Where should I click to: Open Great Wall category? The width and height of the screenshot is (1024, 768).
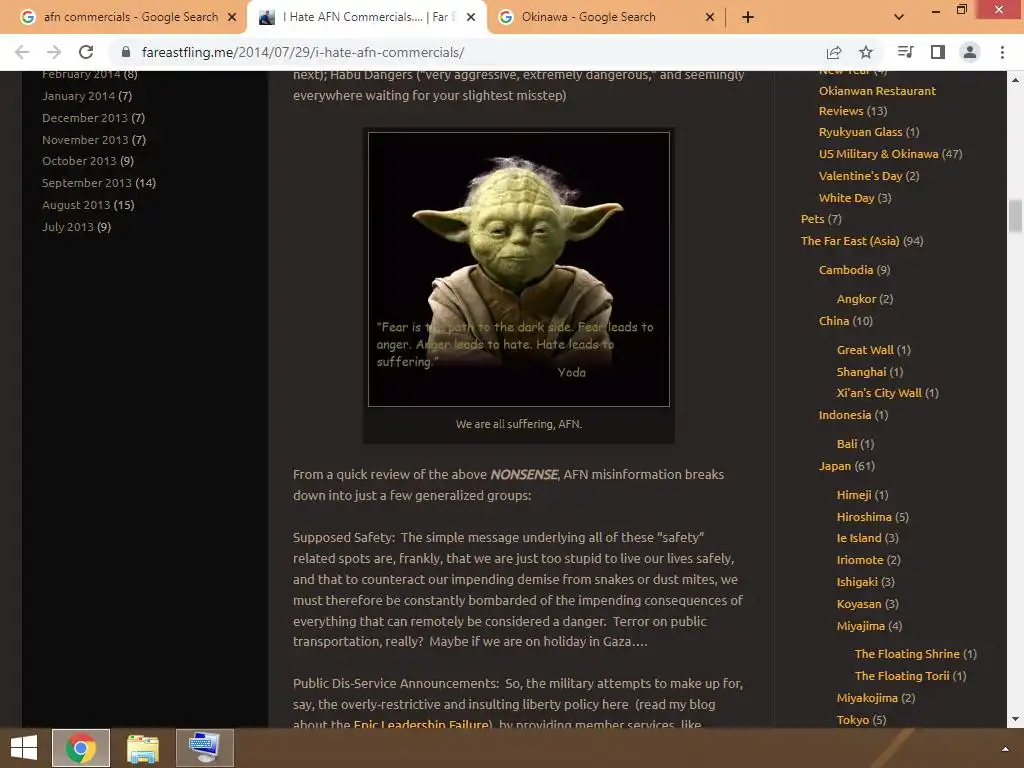[x=865, y=350]
